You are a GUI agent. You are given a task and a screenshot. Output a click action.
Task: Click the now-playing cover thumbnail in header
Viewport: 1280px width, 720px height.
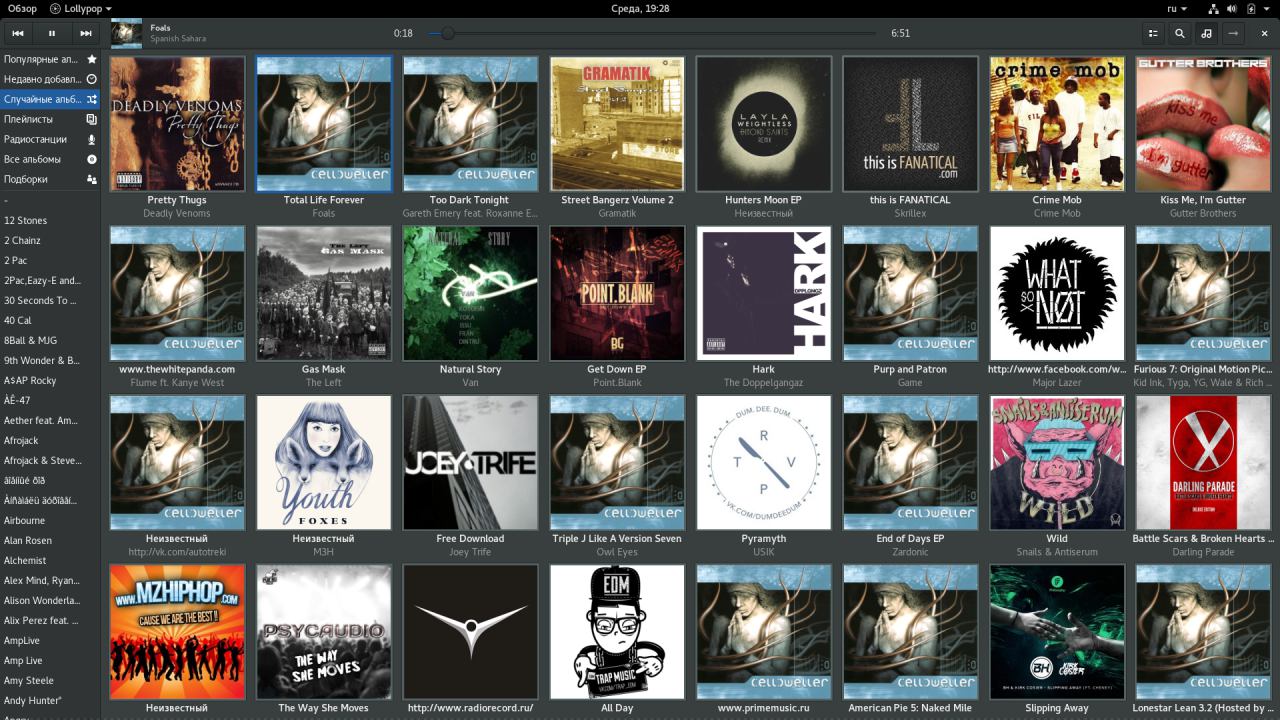point(126,33)
